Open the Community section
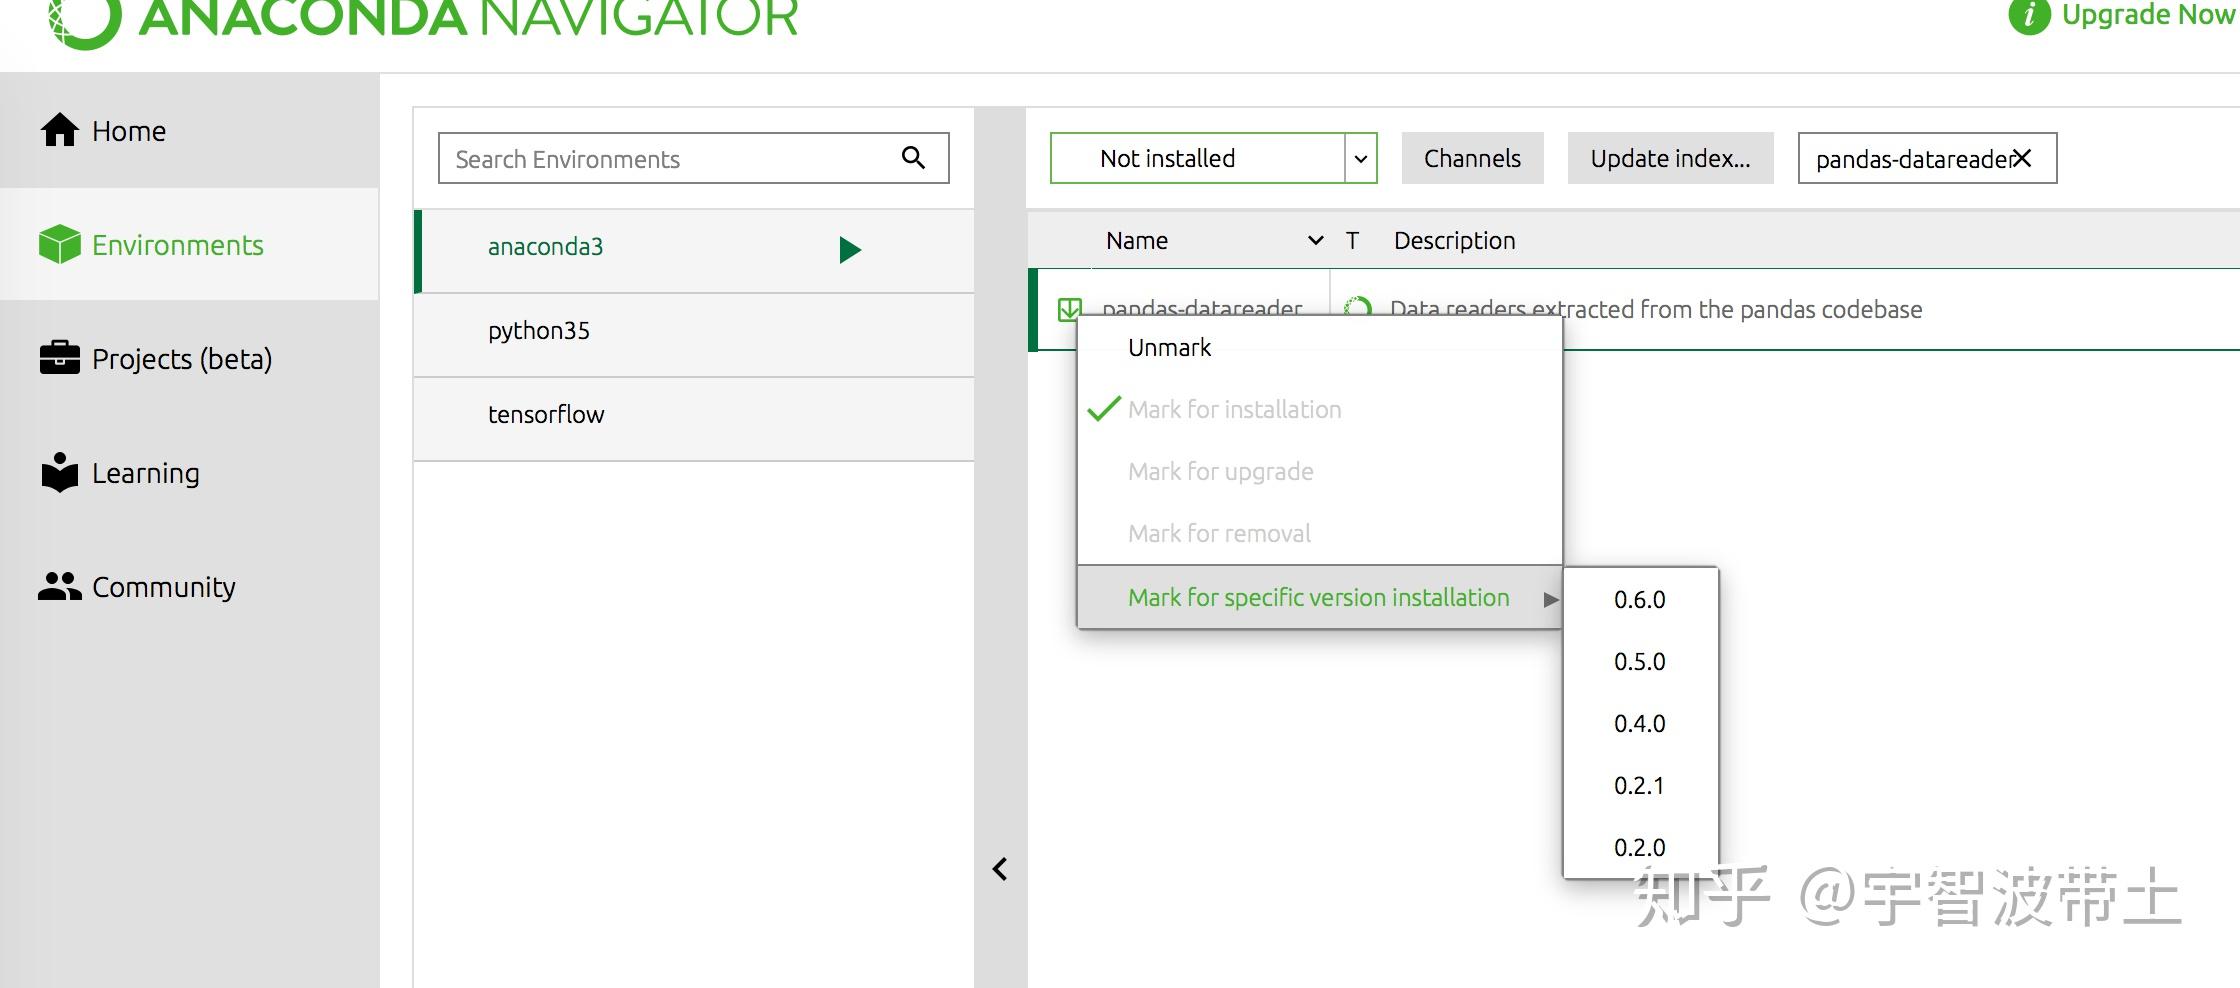The height and width of the screenshot is (988, 2240). point(164,587)
